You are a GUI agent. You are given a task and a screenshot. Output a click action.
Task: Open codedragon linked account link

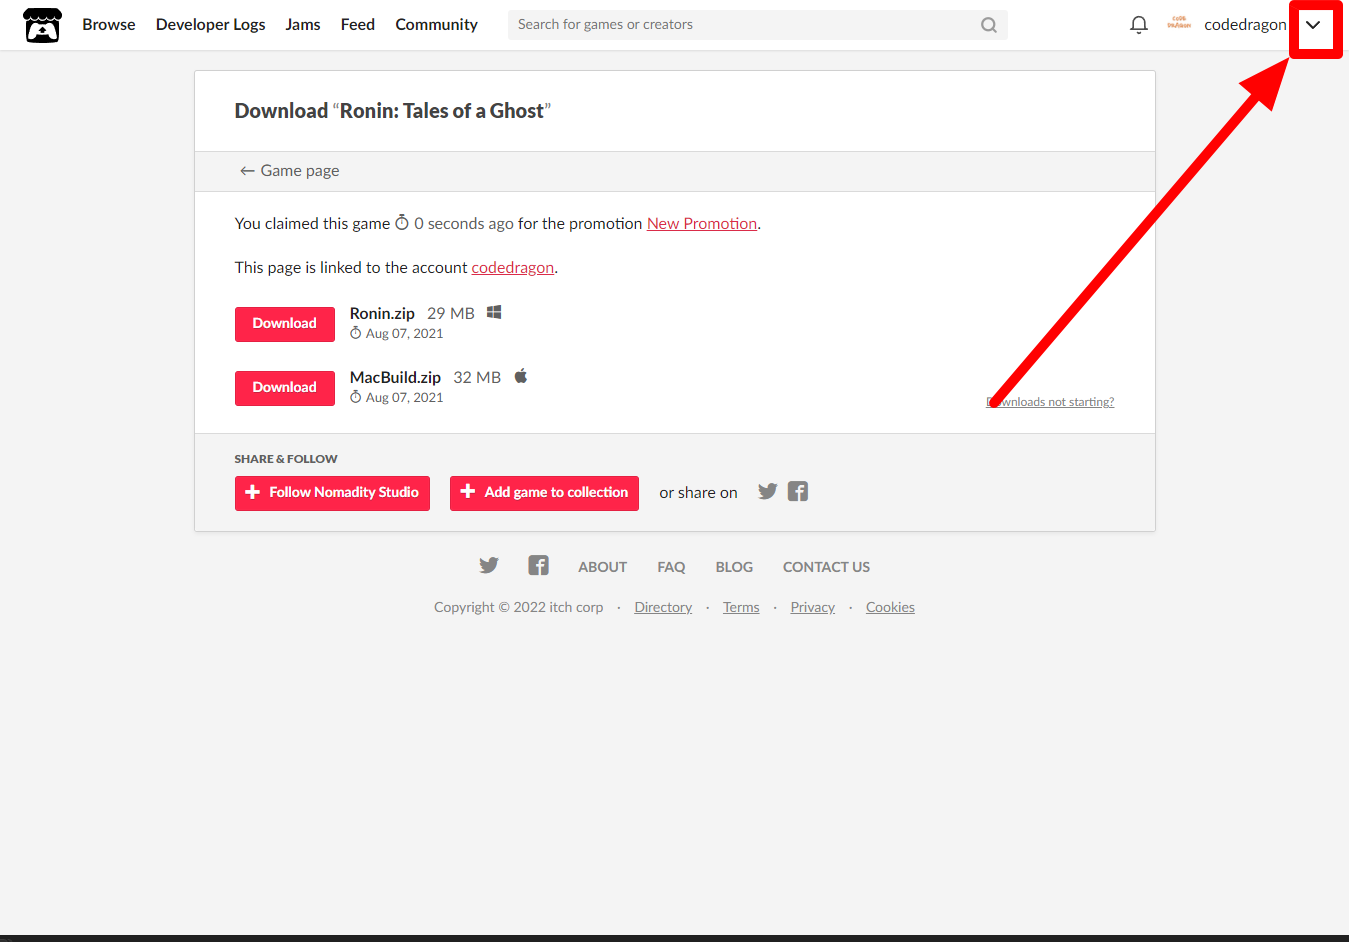(x=513, y=268)
